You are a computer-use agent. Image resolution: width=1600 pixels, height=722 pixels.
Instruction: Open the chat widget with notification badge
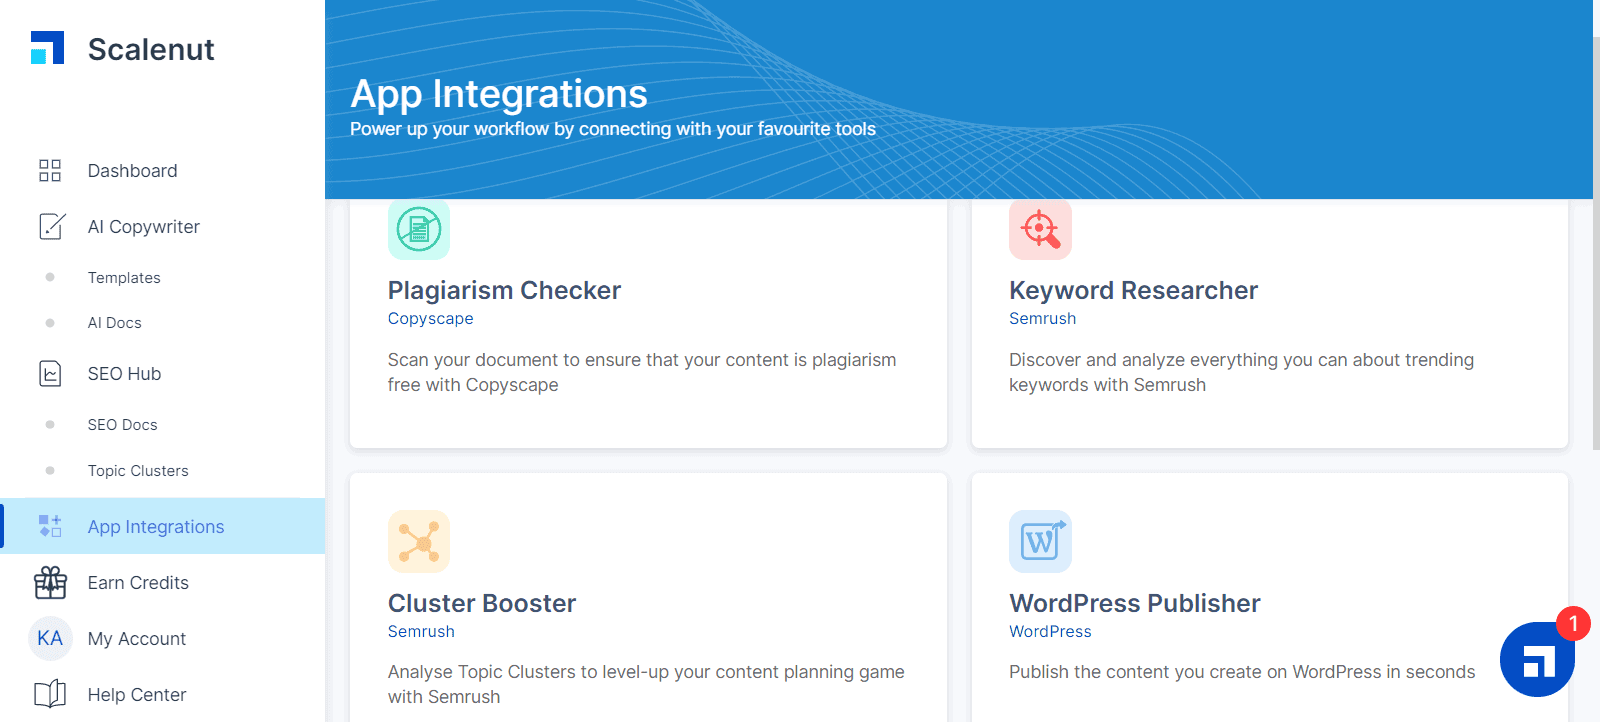point(1538,659)
